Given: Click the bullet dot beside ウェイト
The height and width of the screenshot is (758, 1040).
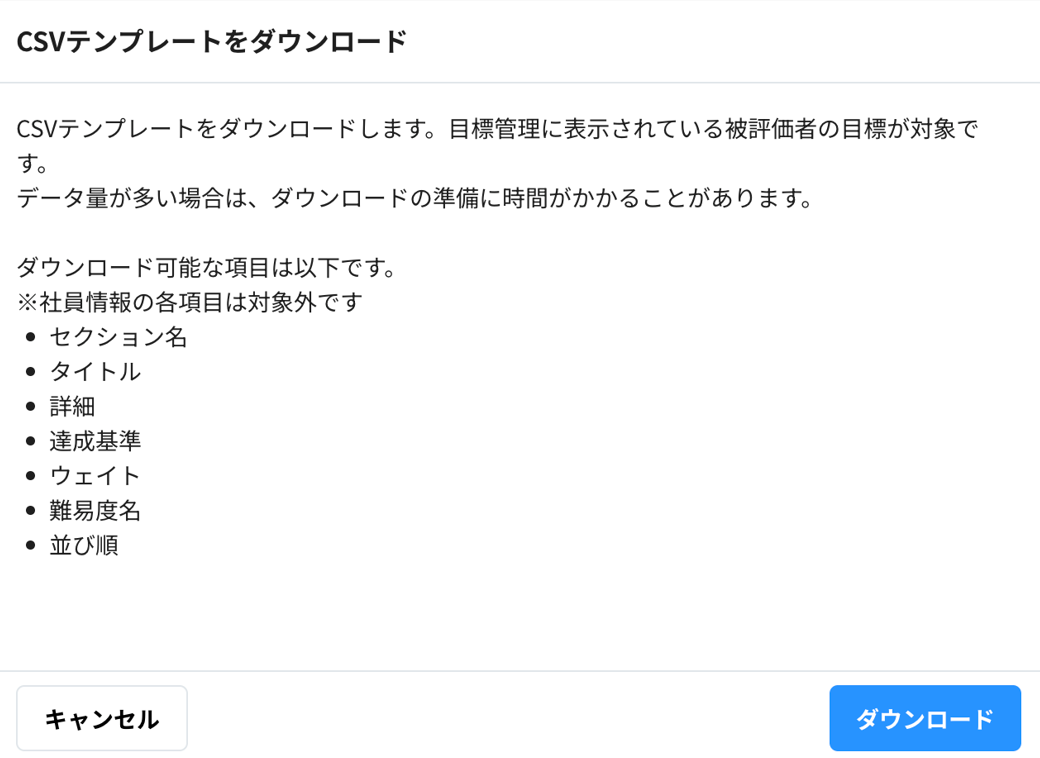Looking at the screenshot, I should [31, 476].
